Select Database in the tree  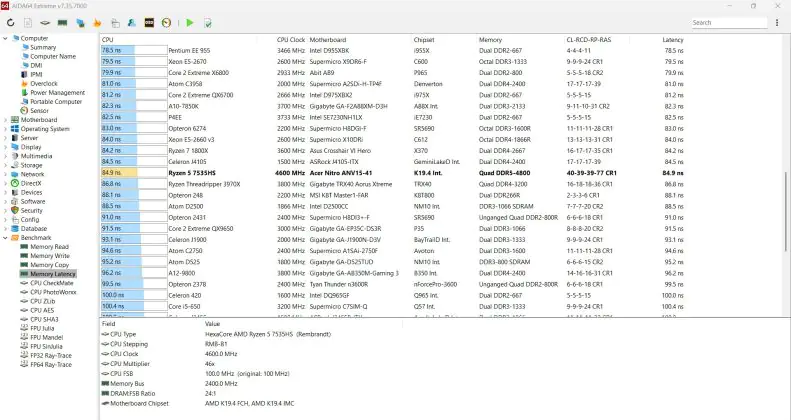34,229
